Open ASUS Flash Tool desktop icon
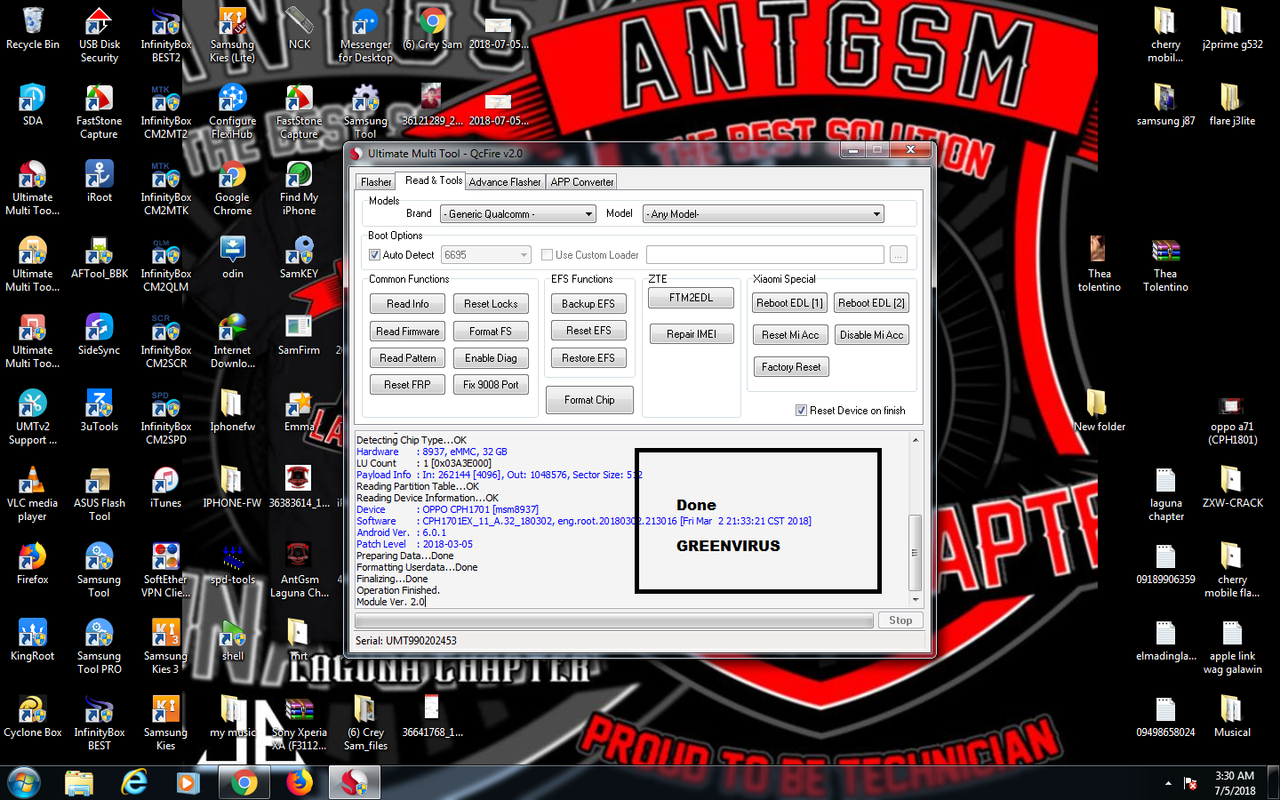The image size is (1280, 800). coord(99,494)
